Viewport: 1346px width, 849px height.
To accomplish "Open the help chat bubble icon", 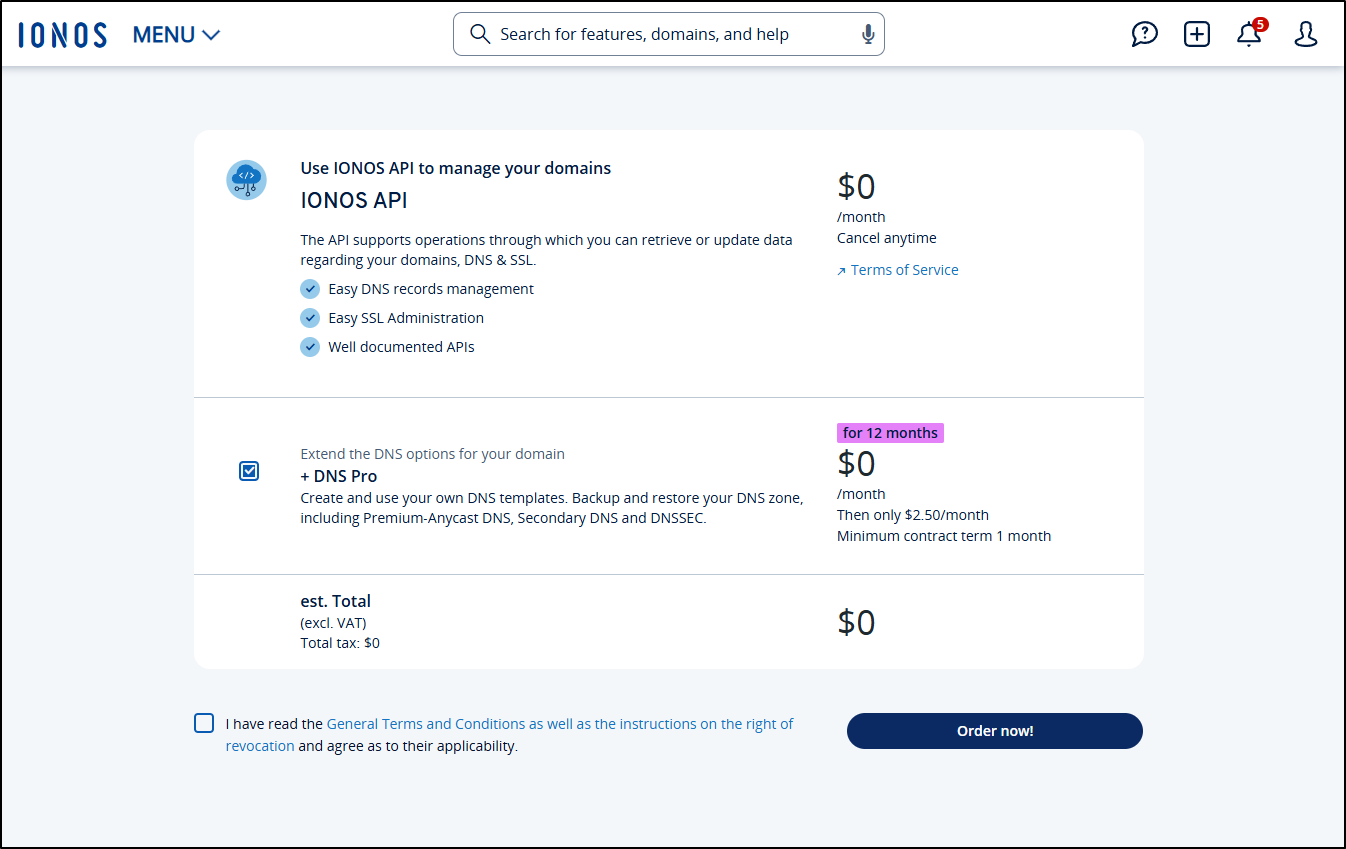I will pos(1145,34).
